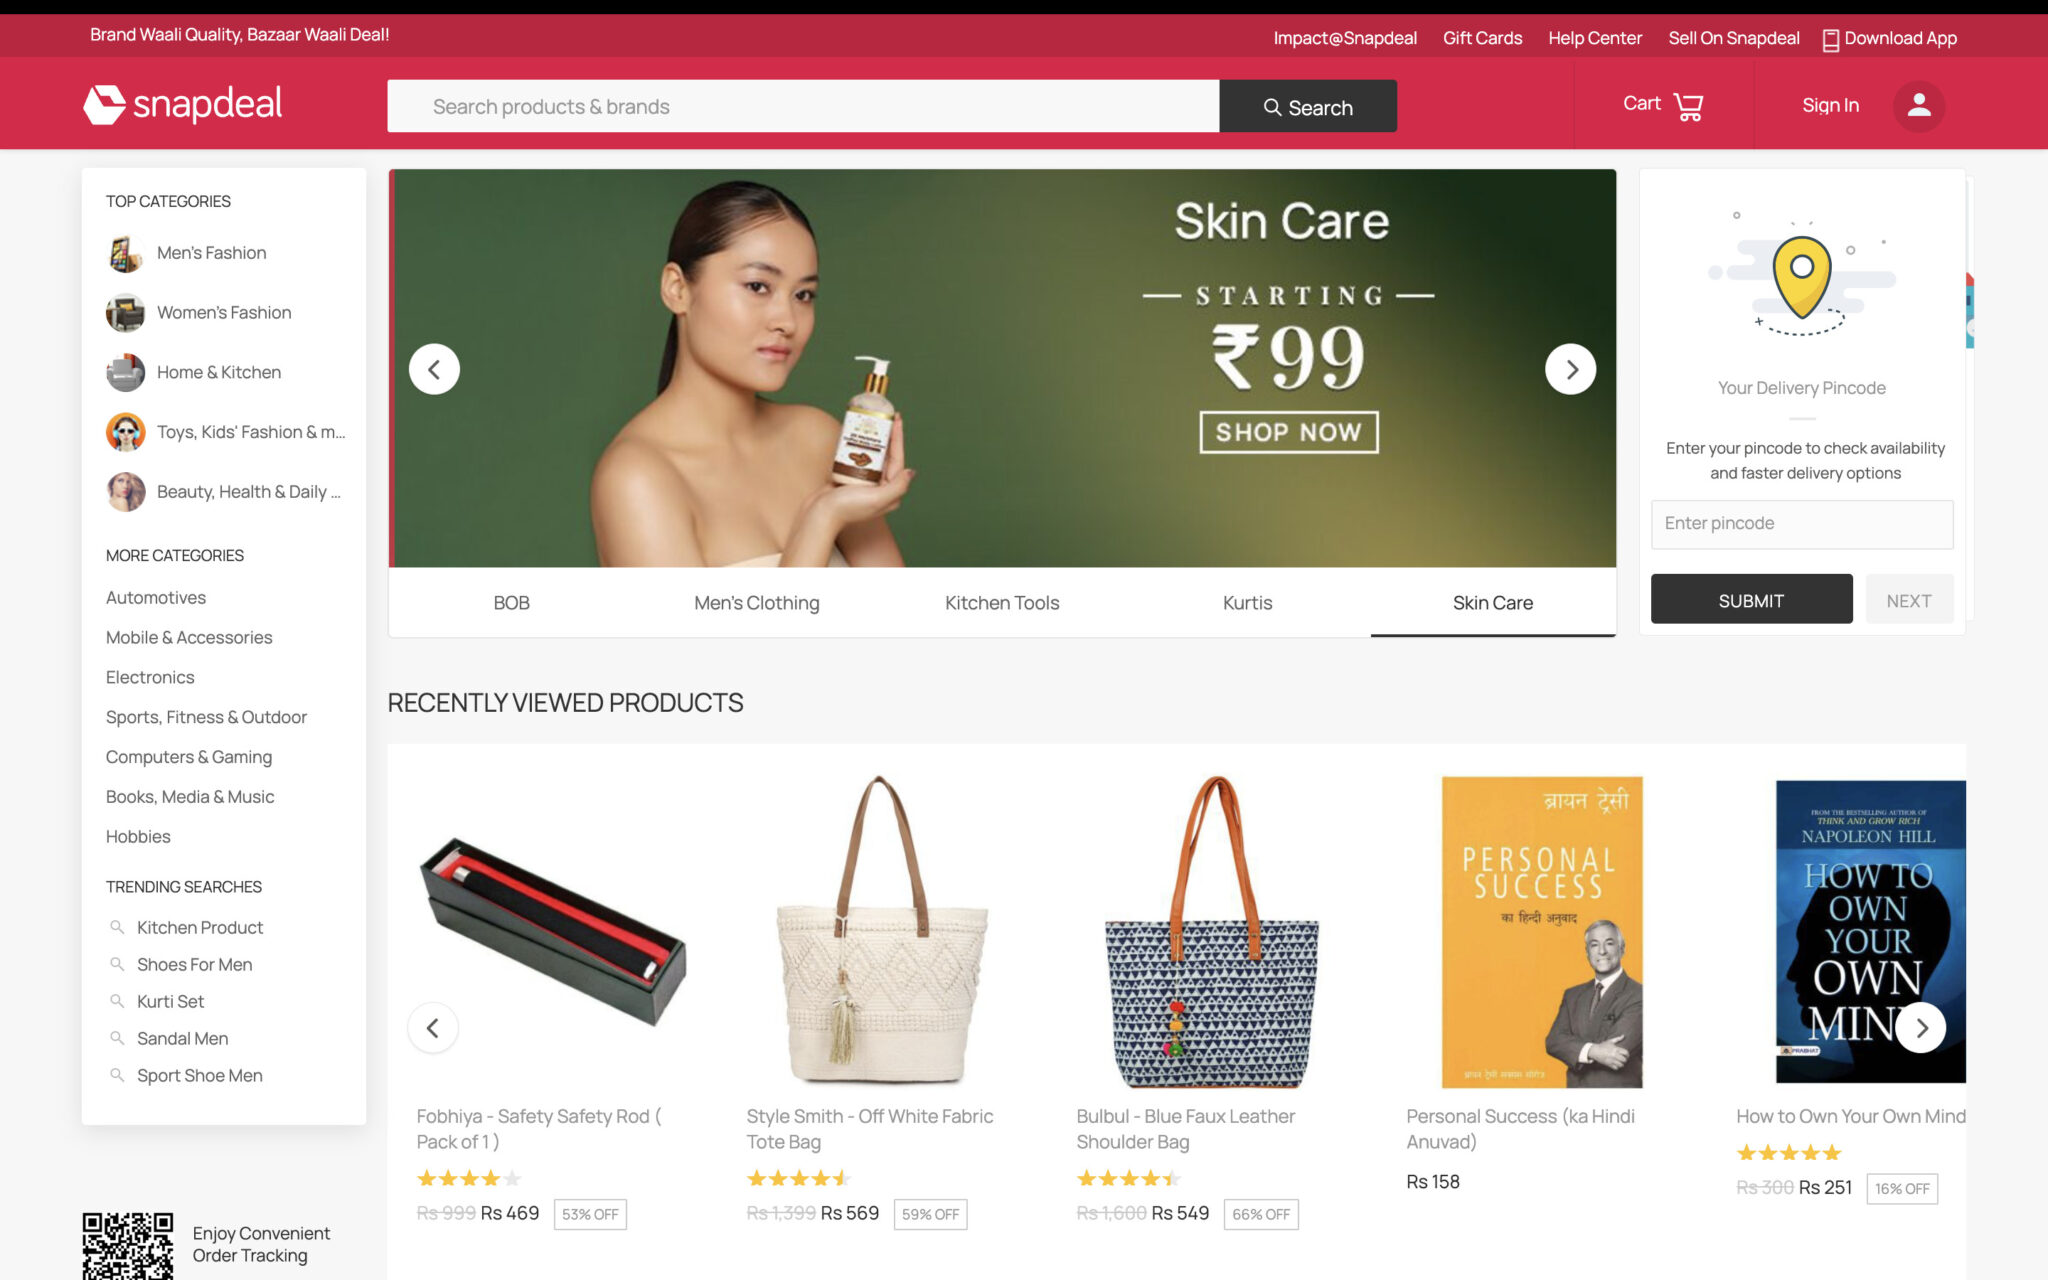Screen dimensions: 2048x1280
Task: Open Beauty, Health & Daily category icon
Action: coord(125,491)
